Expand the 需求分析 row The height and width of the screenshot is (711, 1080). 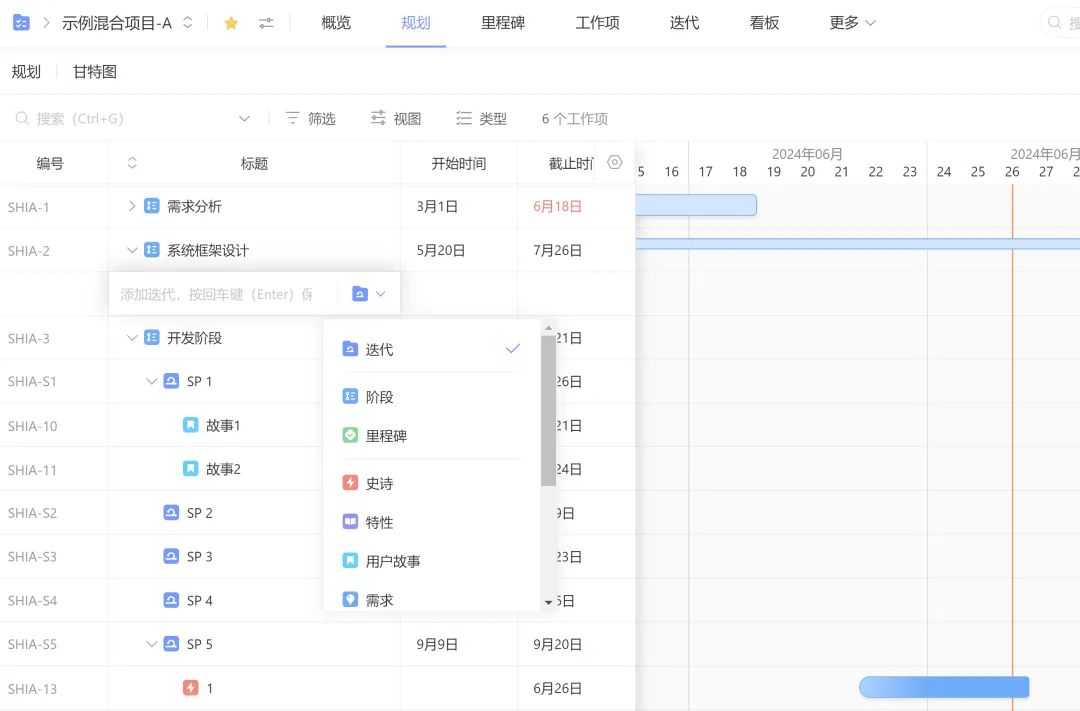132,206
